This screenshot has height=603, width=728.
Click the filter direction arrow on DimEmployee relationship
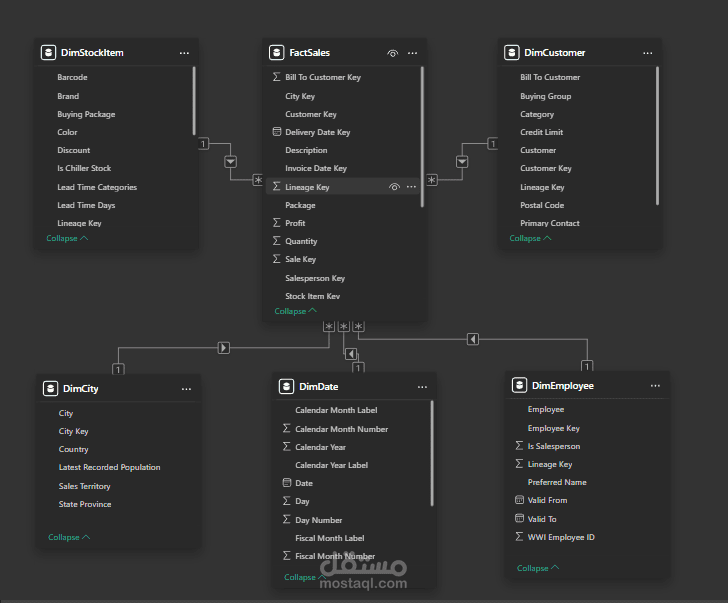[473, 340]
